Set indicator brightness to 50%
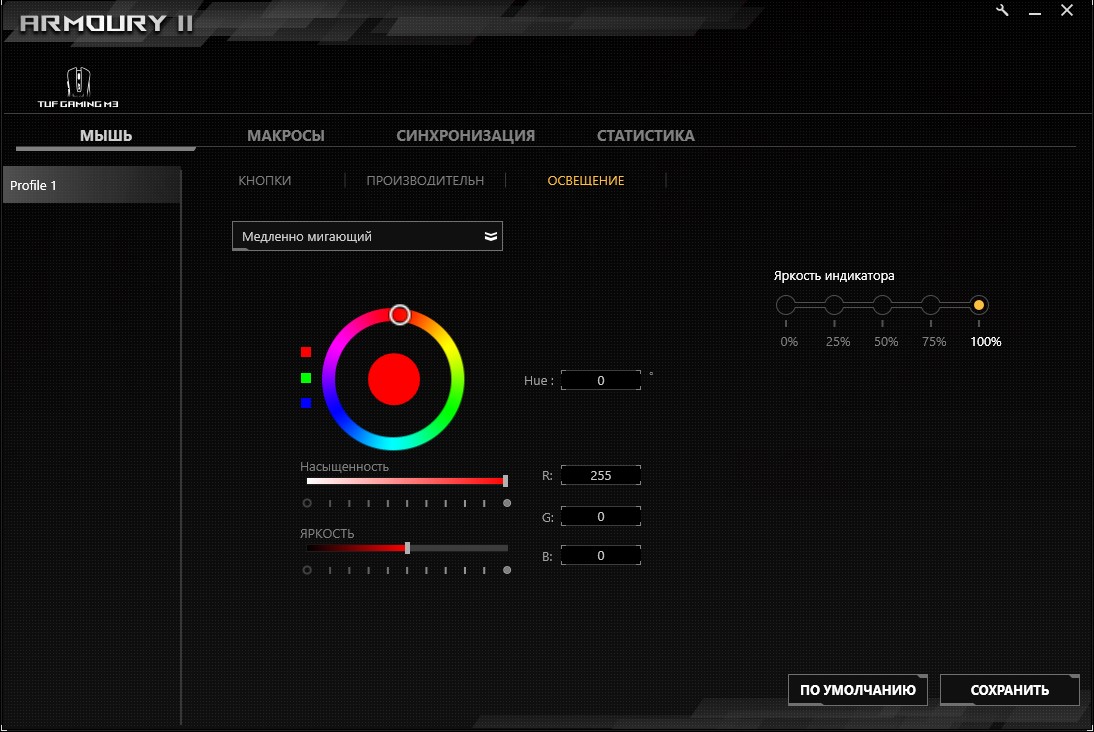This screenshot has width=1094, height=732. tap(883, 305)
